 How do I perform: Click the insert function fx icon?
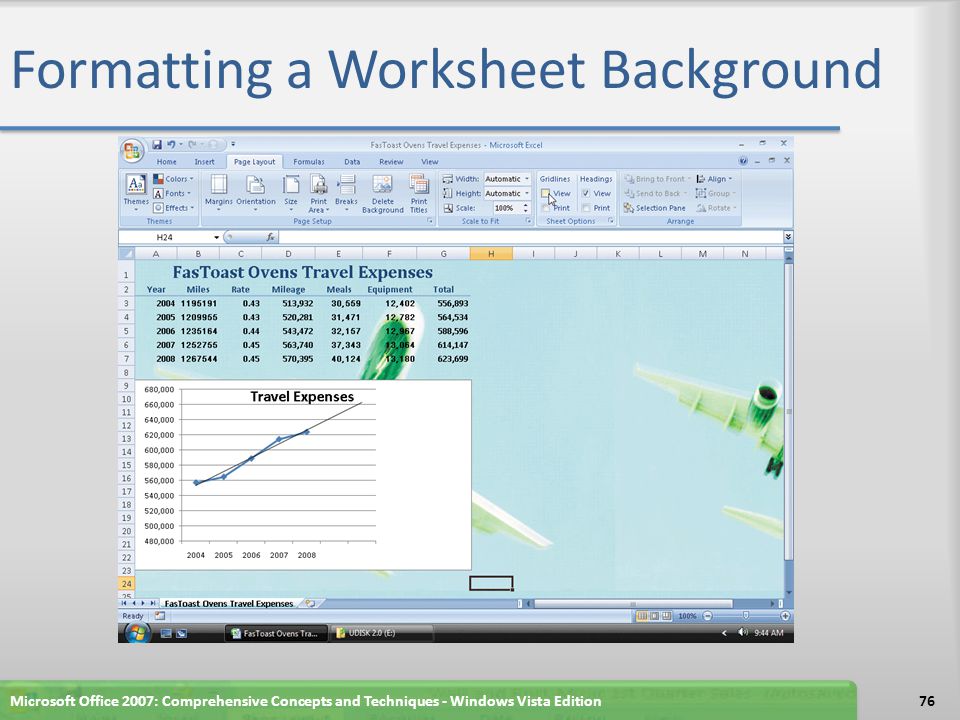[x=270, y=237]
